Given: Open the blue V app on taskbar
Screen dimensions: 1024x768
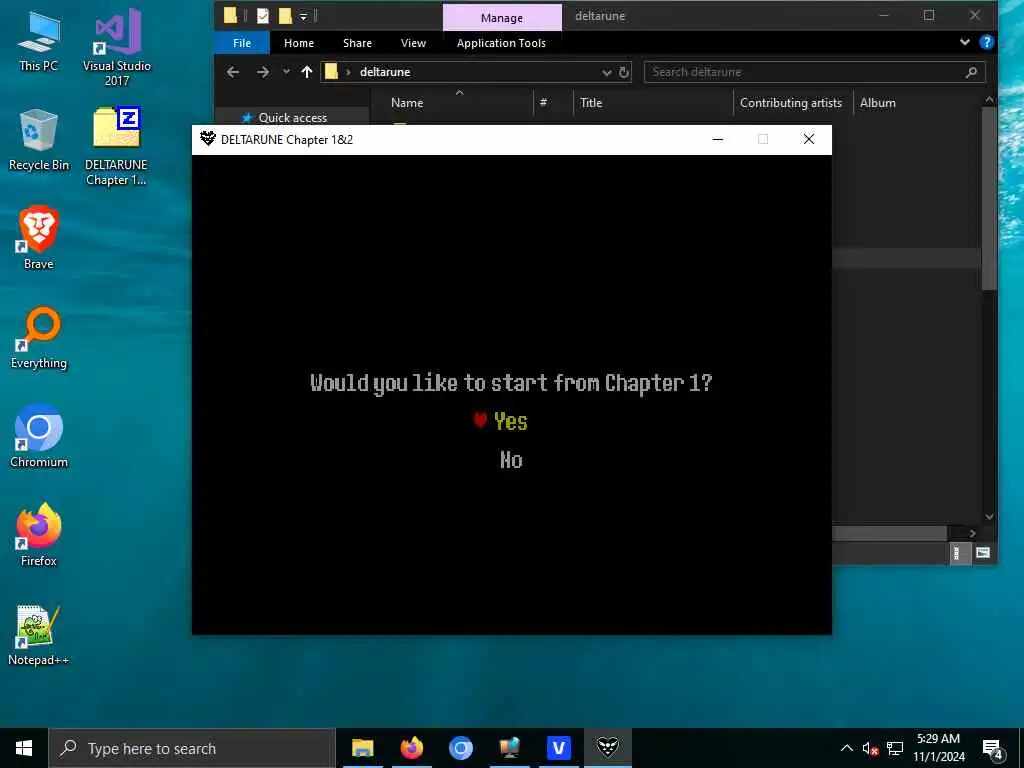Looking at the screenshot, I should (558, 748).
